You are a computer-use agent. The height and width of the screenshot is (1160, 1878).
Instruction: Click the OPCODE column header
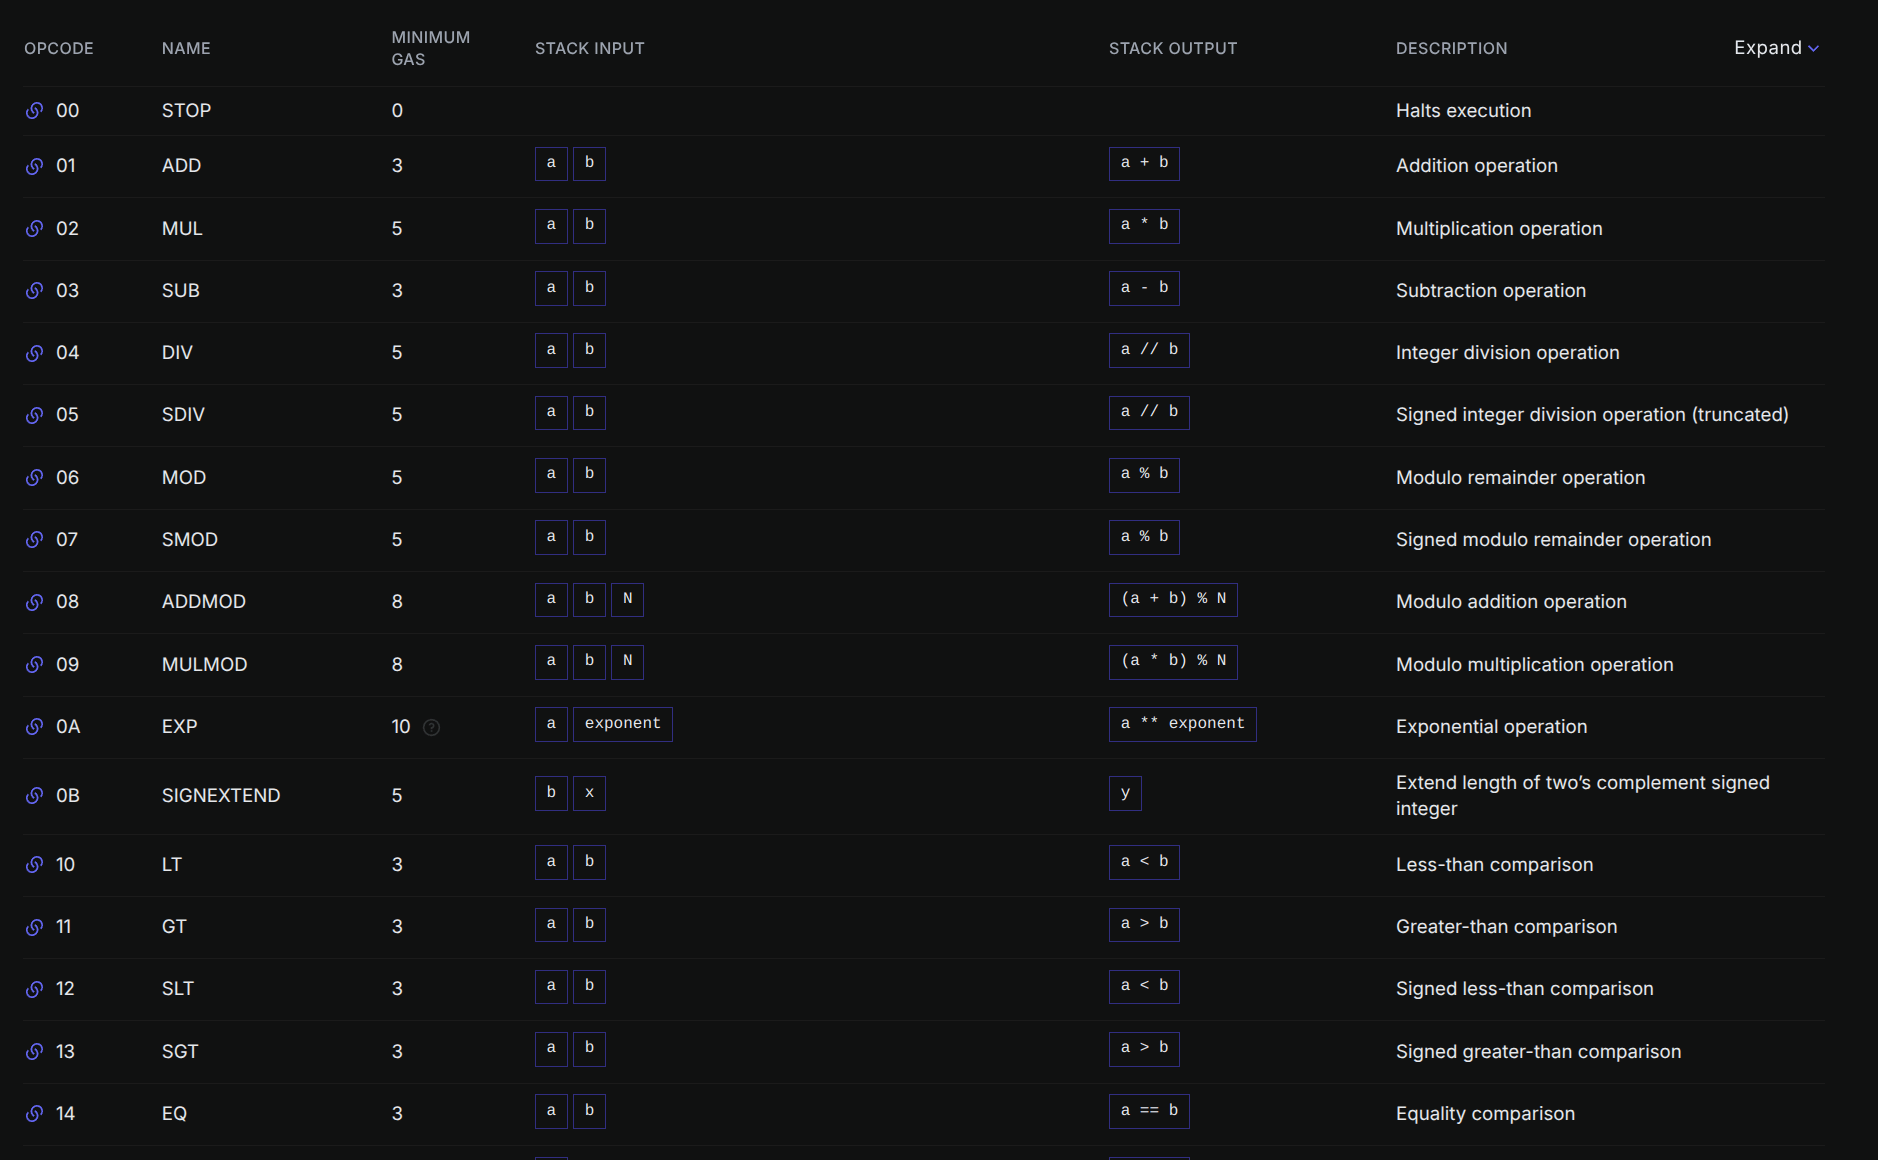click(59, 48)
